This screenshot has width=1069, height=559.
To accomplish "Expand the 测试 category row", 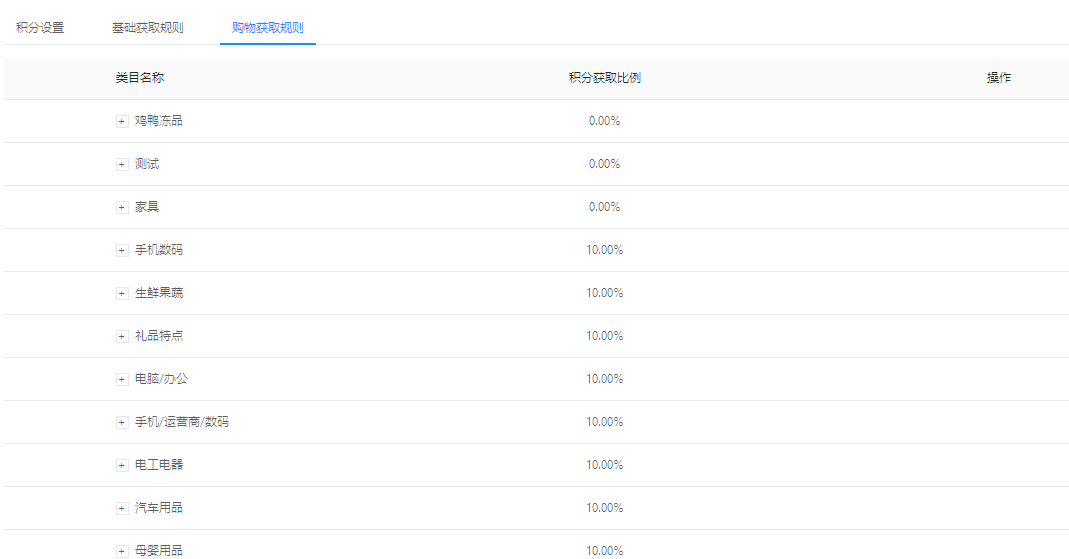I will pyautogui.click(x=122, y=164).
